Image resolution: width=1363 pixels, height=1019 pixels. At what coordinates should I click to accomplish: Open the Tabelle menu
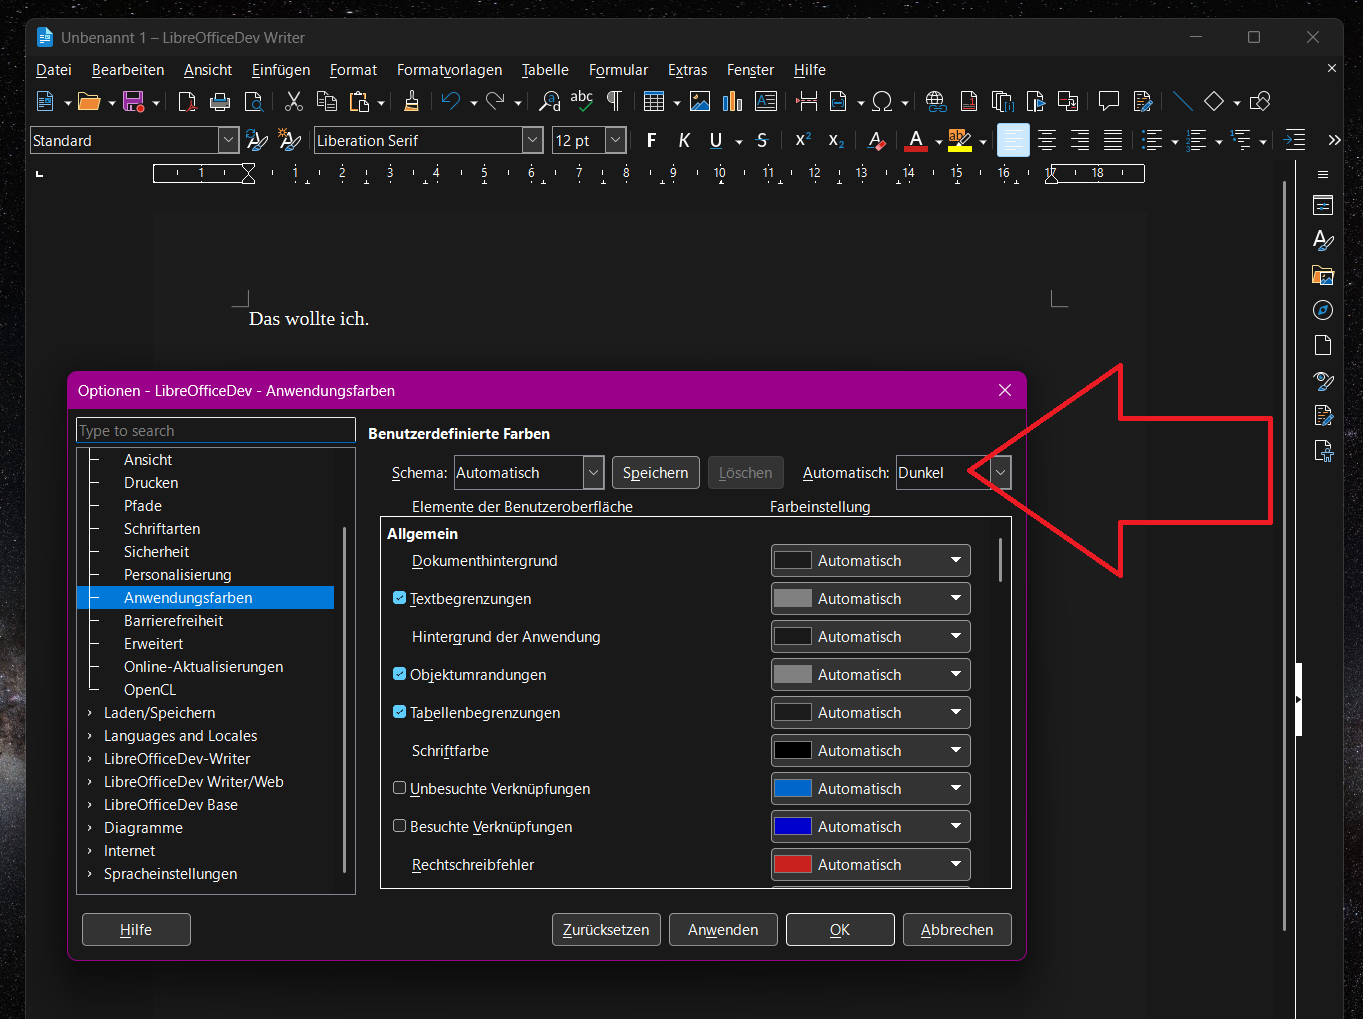tap(545, 70)
